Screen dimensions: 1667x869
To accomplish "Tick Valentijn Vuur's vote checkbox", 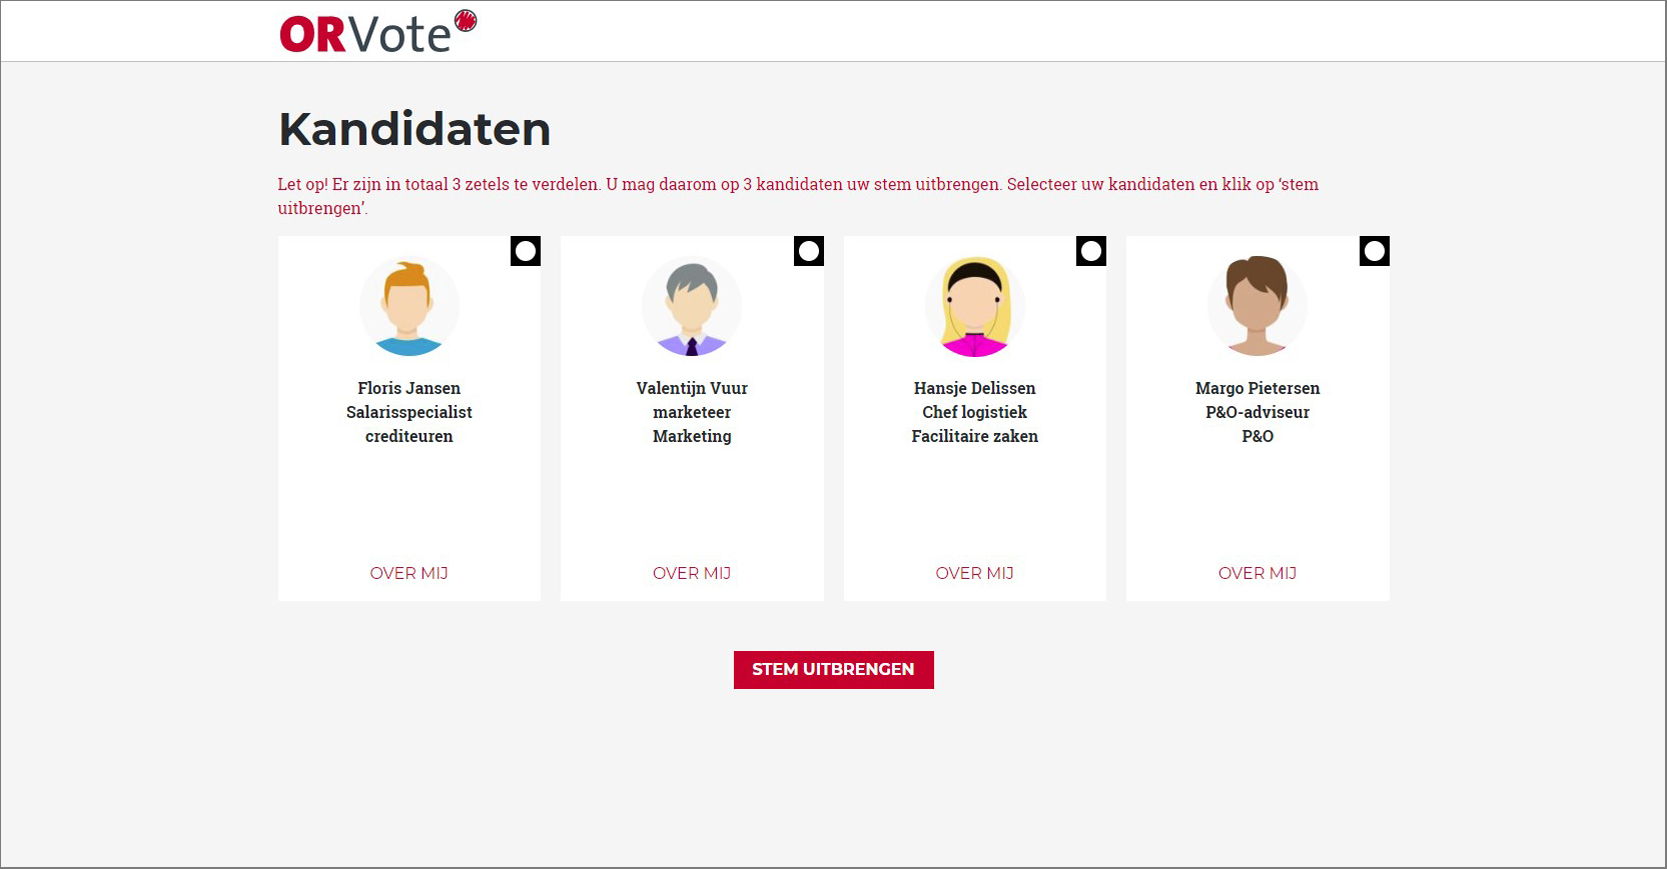I will pyautogui.click(x=809, y=251).
